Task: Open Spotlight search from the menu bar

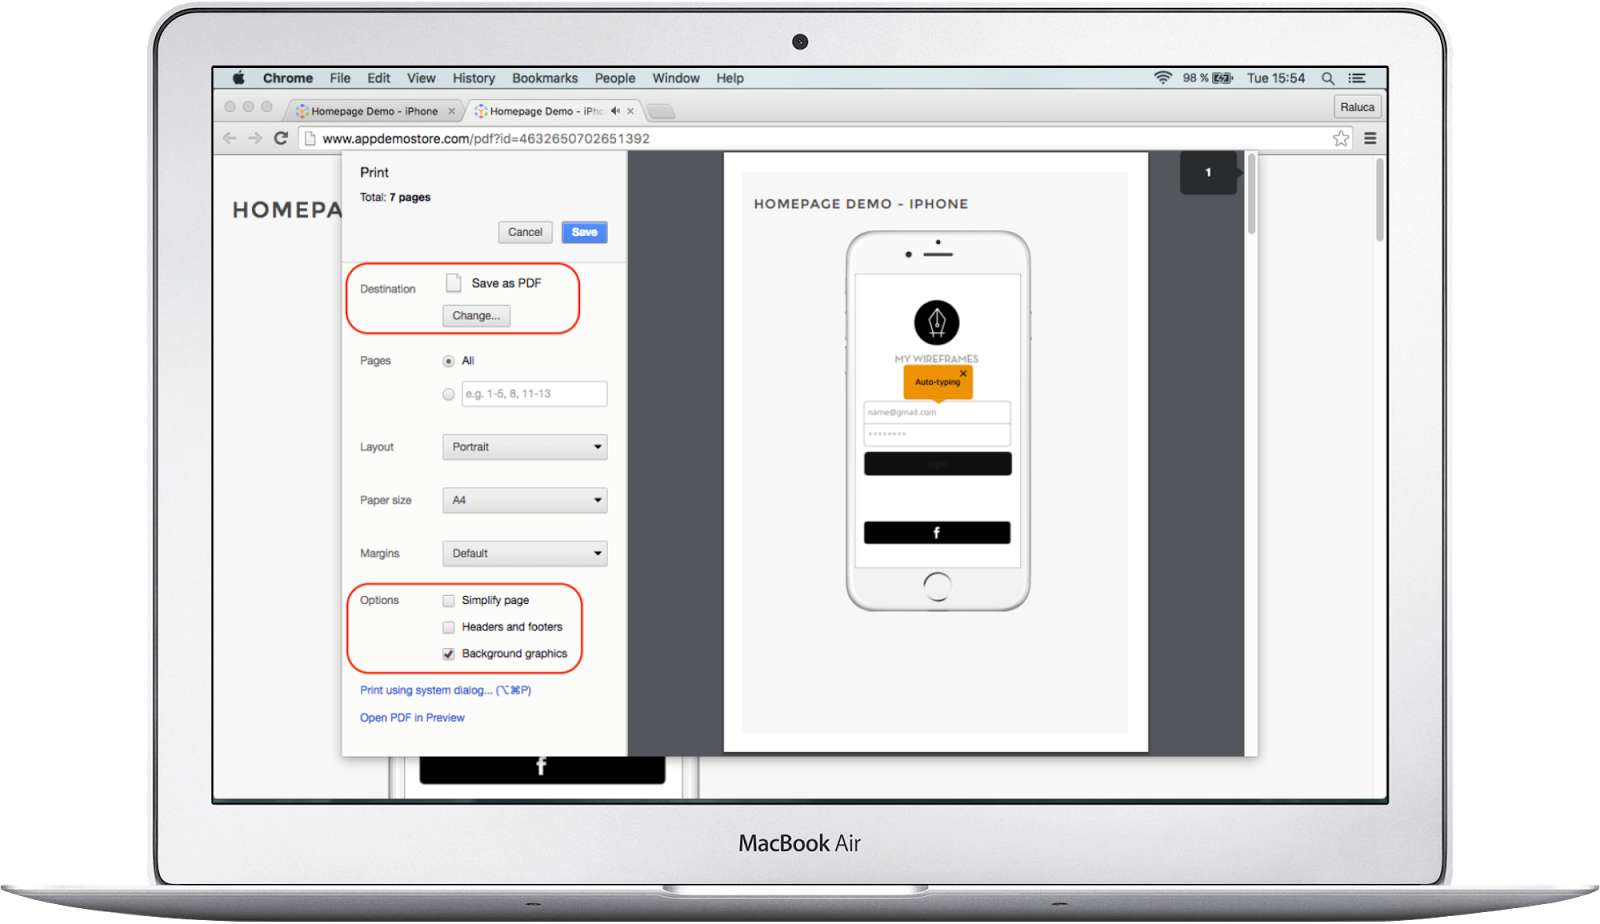Action: pyautogui.click(x=1329, y=77)
